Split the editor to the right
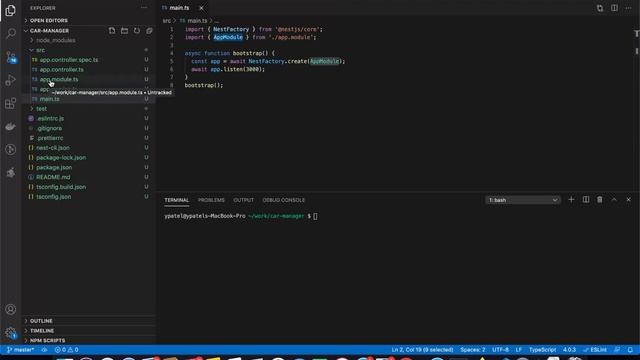The image size is (640, 360). (x=614, y=8)
